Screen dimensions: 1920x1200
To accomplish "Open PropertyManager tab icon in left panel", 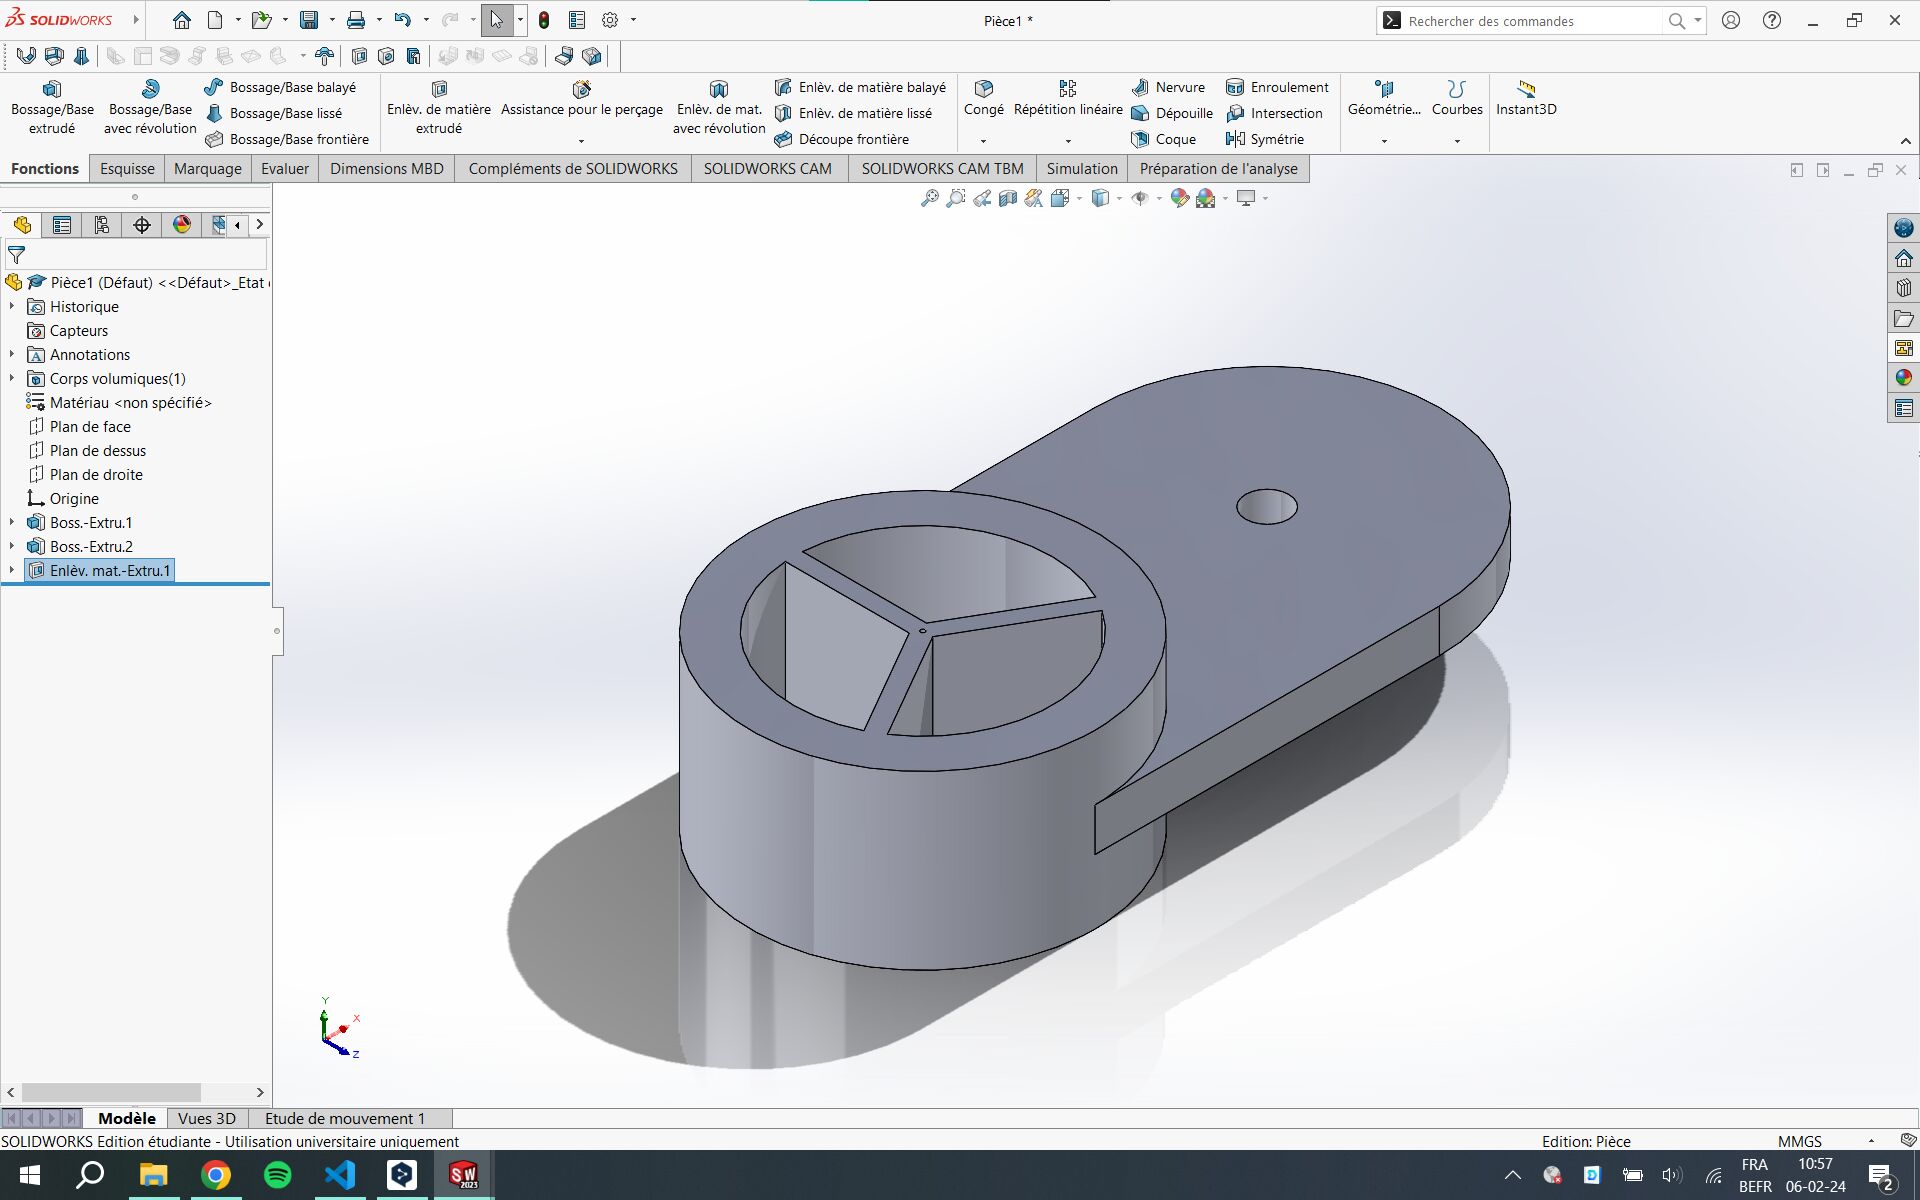I will point(62,225).
